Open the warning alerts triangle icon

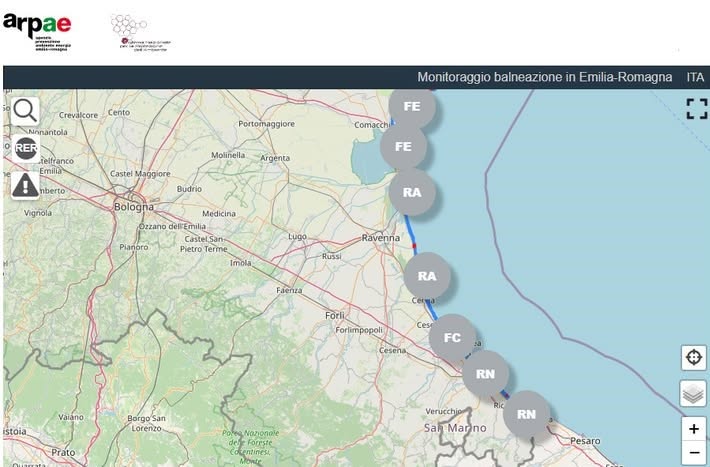[25, 185]
